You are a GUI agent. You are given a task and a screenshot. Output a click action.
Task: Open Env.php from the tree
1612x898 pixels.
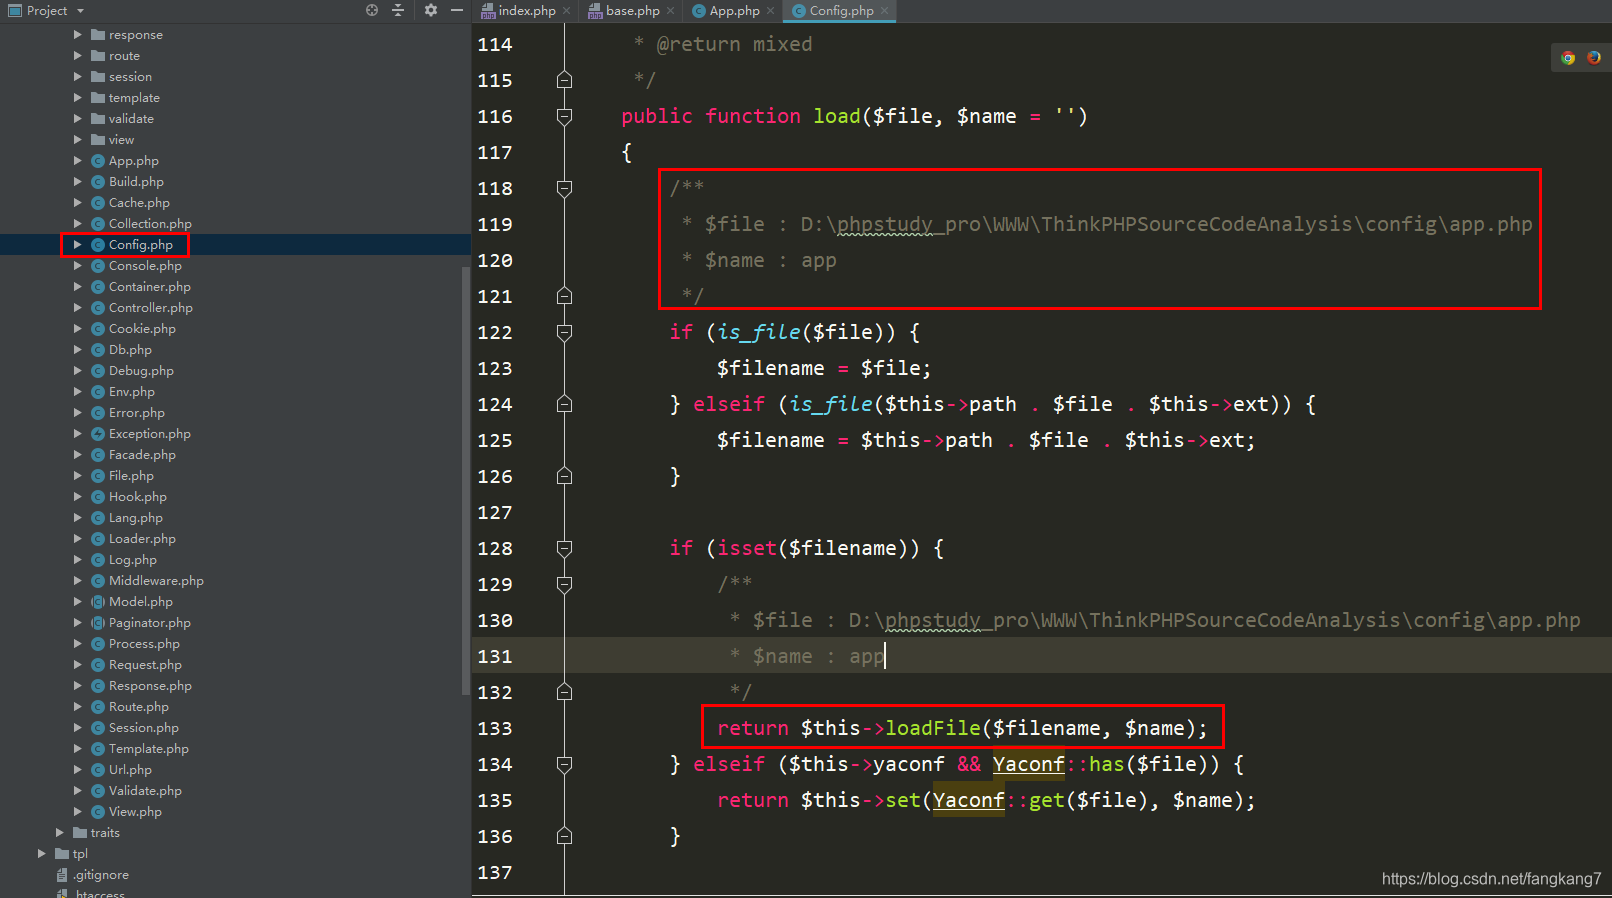click(x=131, y=392)
